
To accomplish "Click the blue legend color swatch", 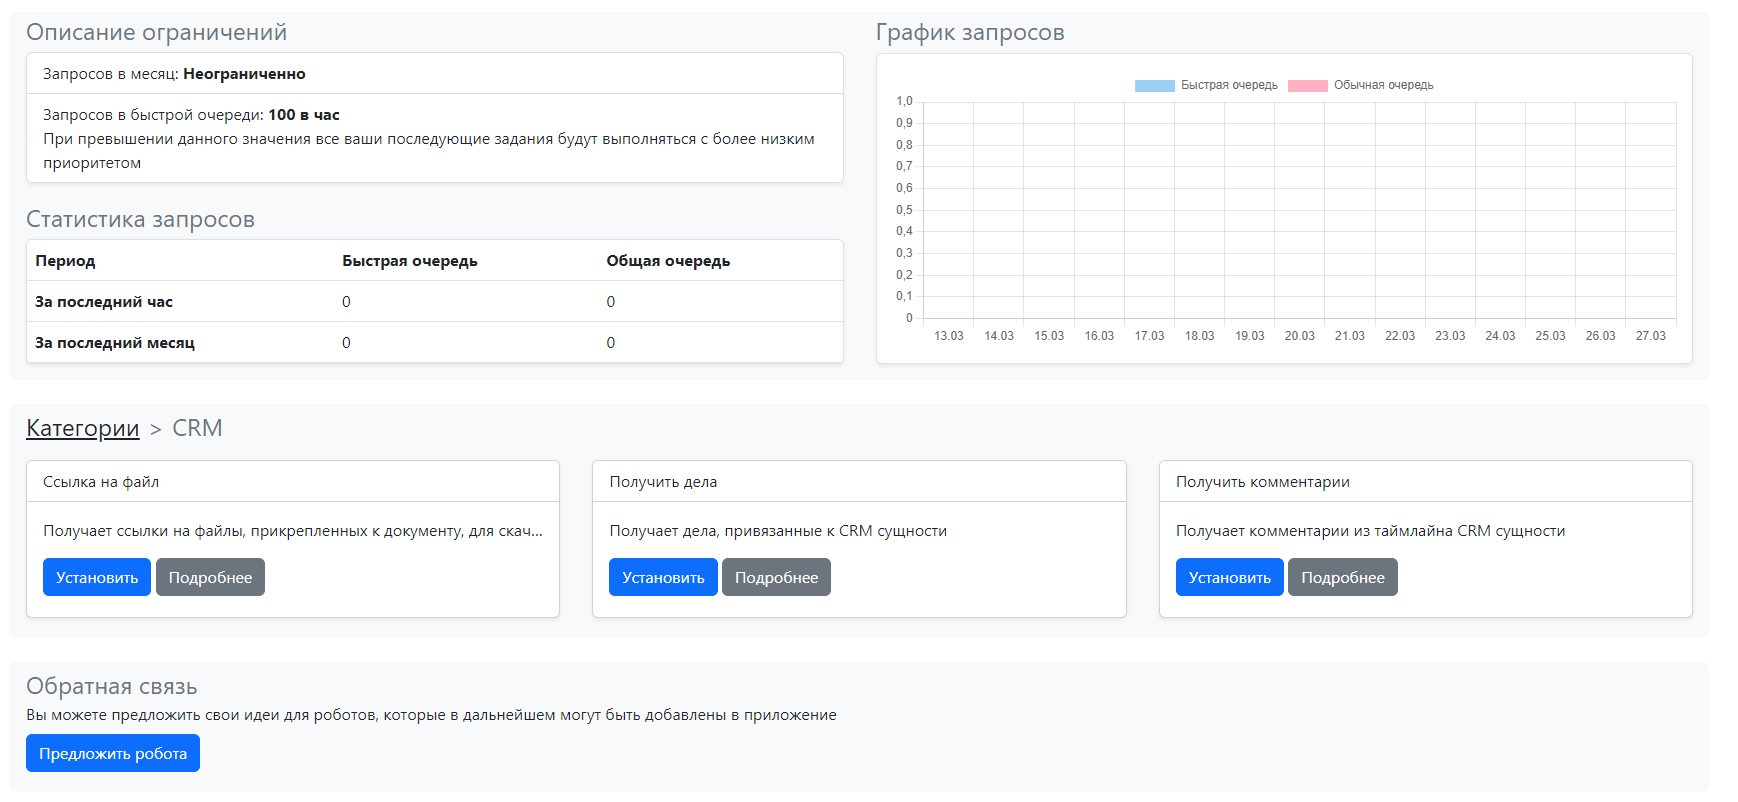I will coord(1154,85).
